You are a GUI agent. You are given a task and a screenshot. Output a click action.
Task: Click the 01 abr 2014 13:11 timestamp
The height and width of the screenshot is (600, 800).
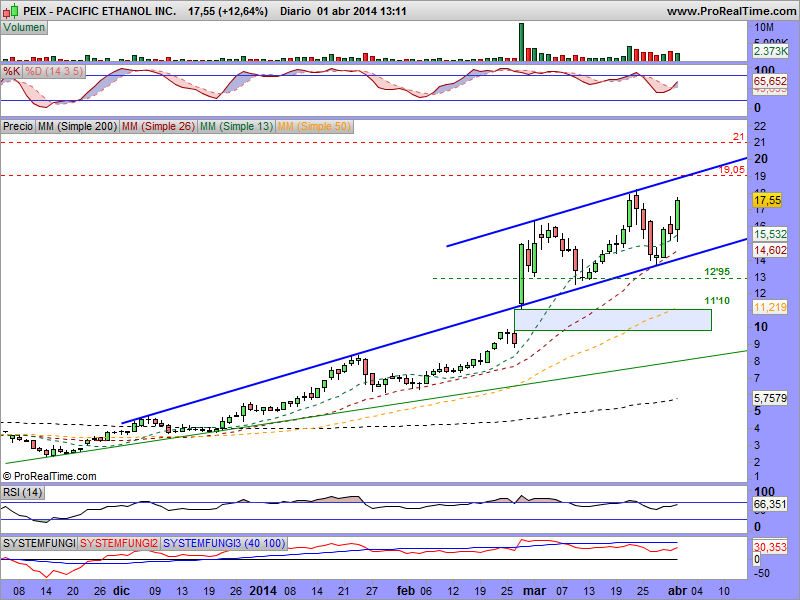click(x=361, y=11)
